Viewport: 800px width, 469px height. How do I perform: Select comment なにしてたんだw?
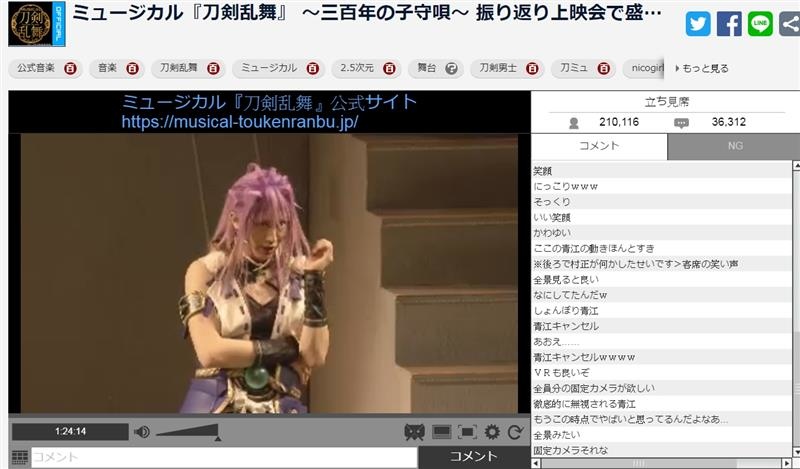click(x=662, y=295)
